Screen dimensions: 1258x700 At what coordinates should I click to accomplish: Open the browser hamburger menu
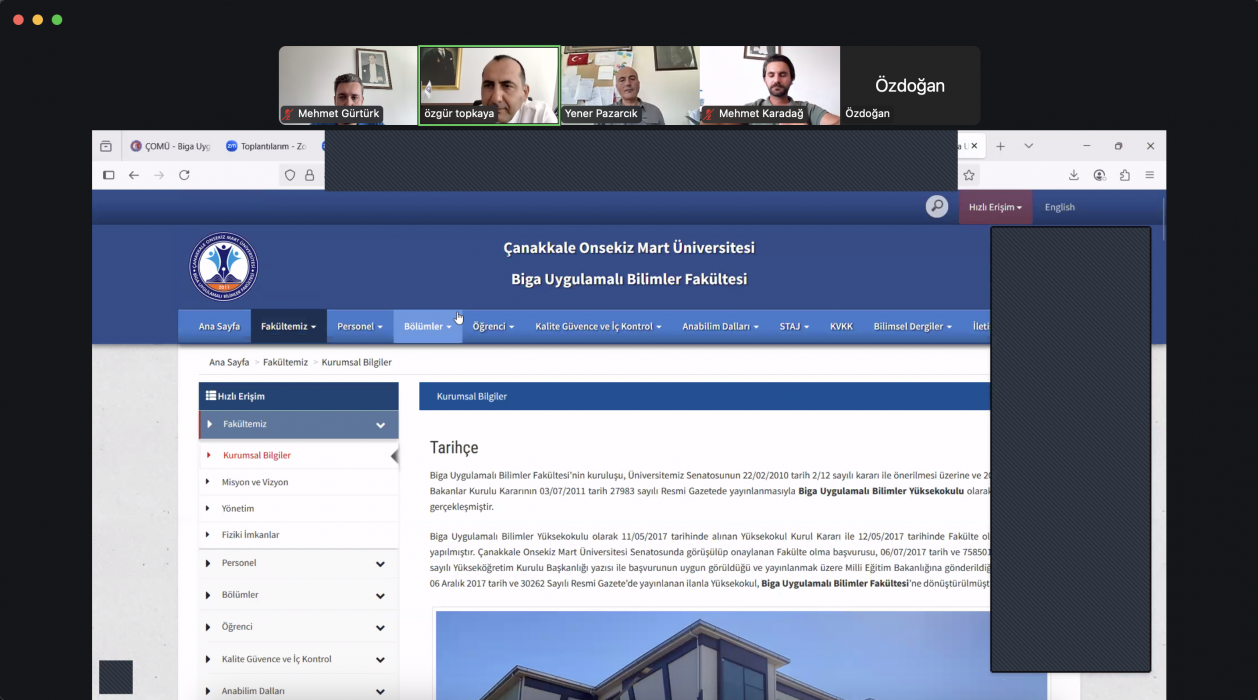[1150, 175]
